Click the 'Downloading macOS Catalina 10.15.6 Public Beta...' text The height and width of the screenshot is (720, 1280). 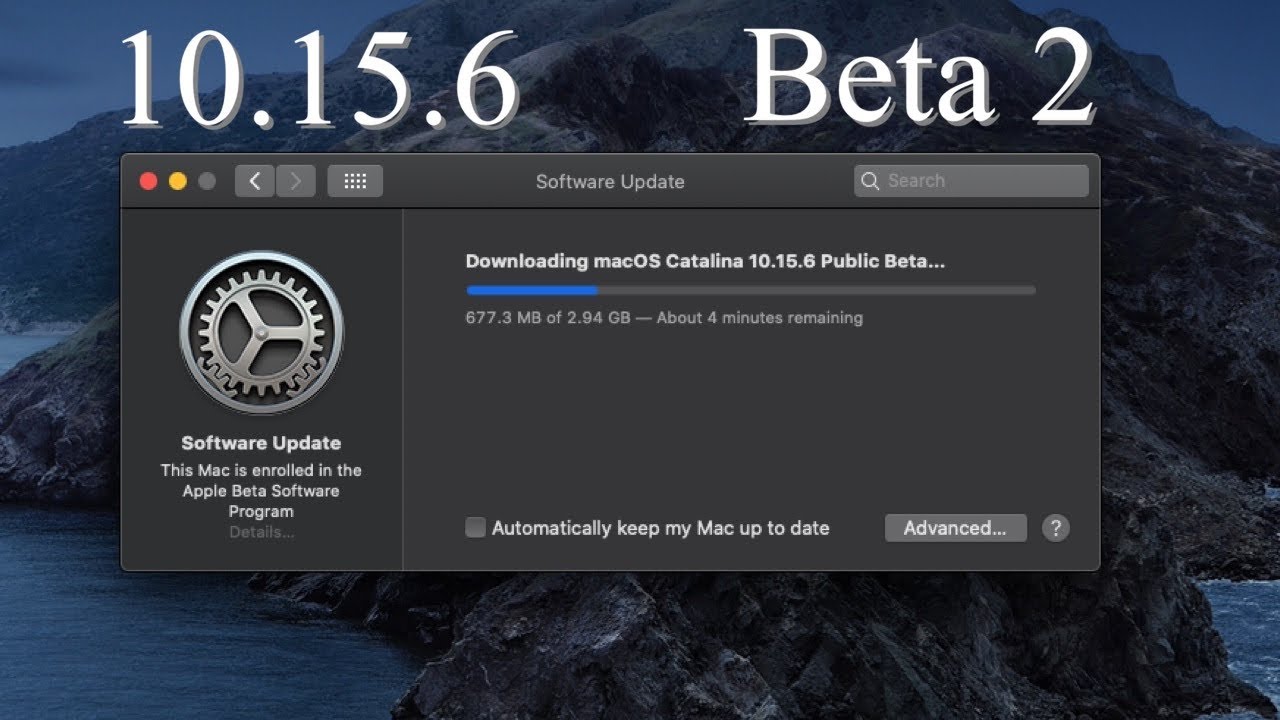click(705, 262)
